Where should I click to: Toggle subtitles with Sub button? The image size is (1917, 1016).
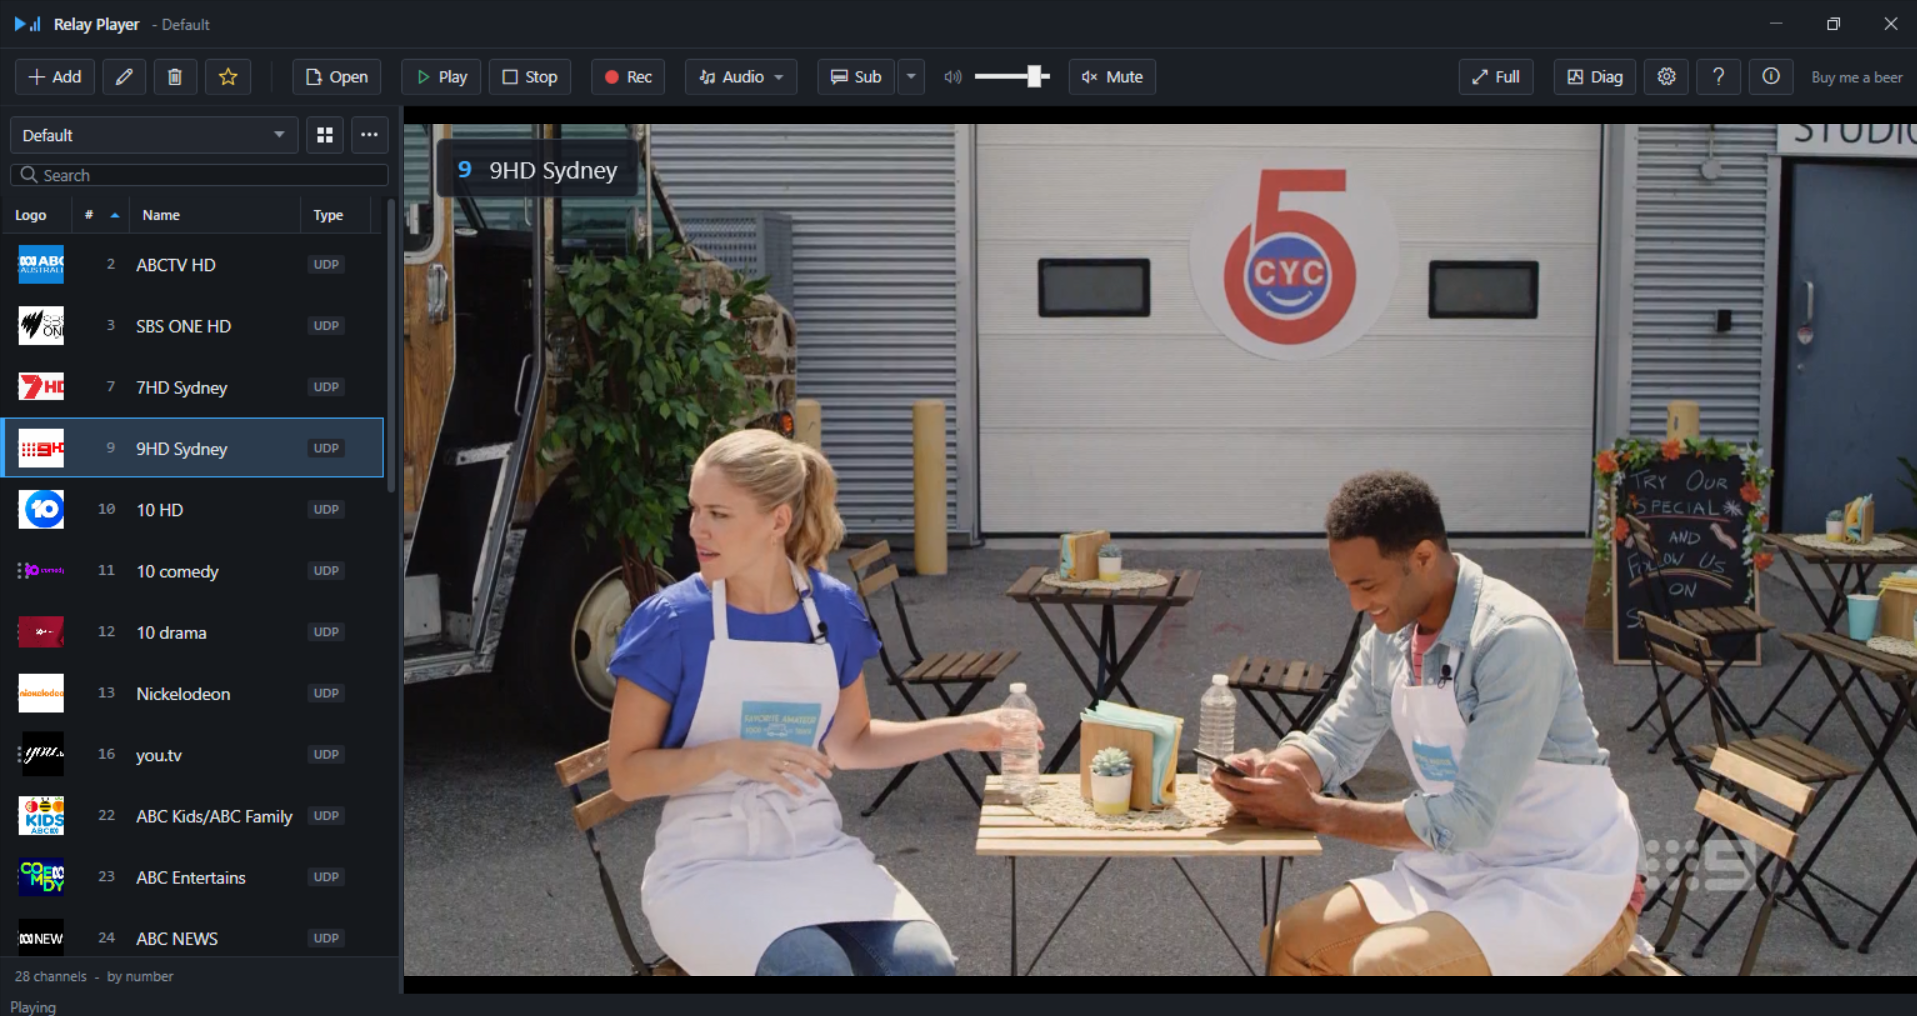pos(856,77)
